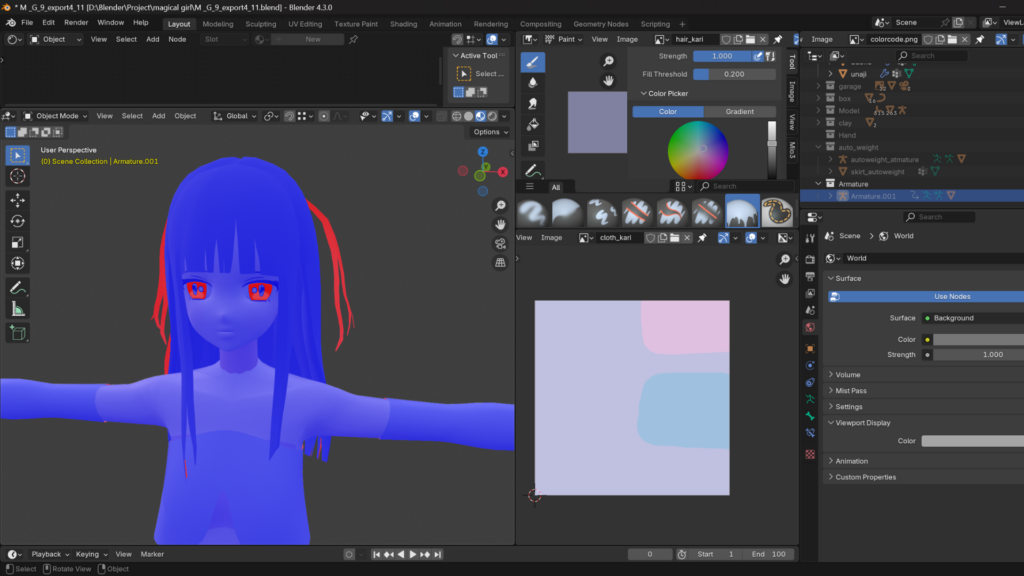This screenshot has height=576, width=1024.
Task: Select the Move tool in viewport toolbar
Action: tap(17, 200)
